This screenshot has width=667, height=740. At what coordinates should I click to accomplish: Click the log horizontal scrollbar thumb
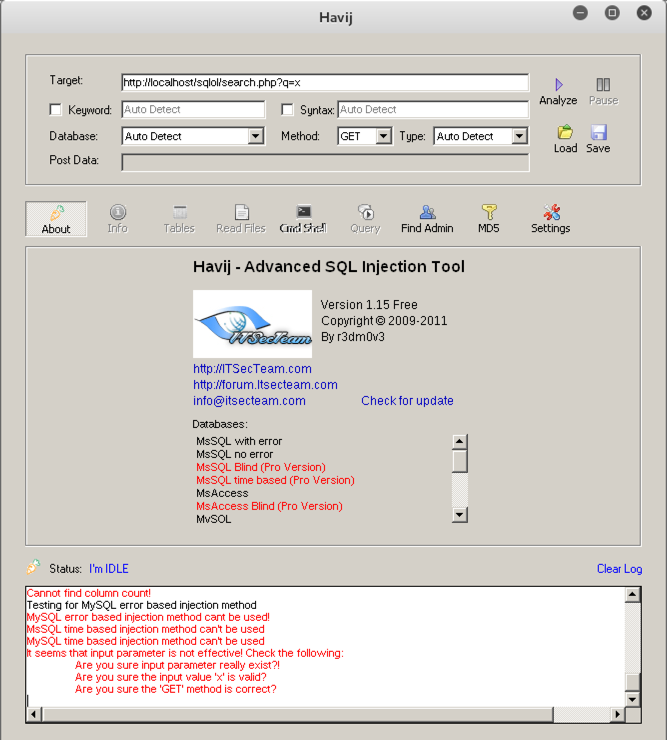(297, 715)
